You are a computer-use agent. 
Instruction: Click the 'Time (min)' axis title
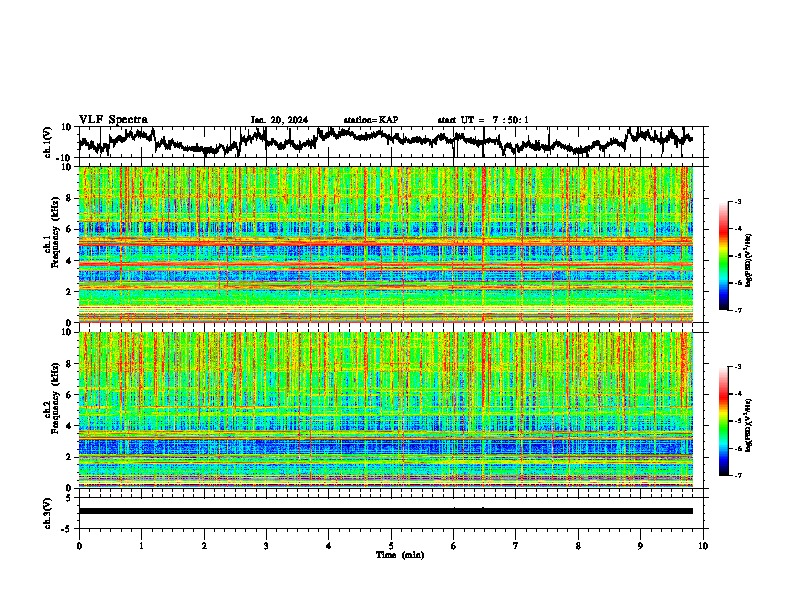point(400,555)
